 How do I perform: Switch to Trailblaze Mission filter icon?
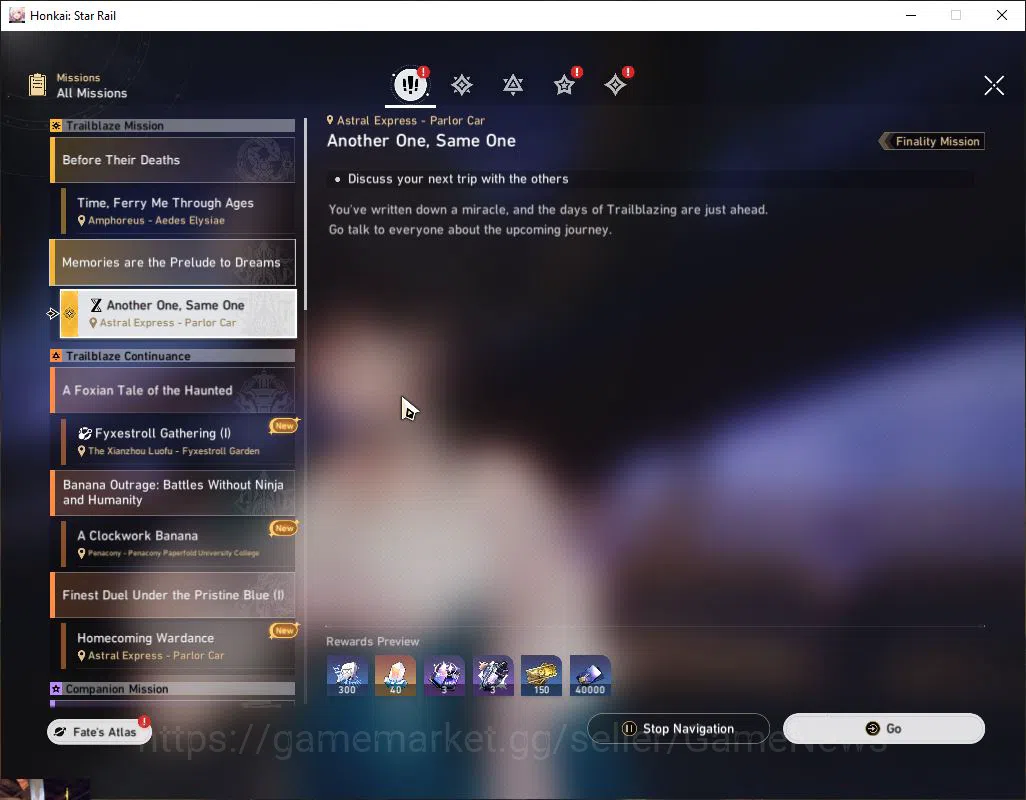(462, 85)
